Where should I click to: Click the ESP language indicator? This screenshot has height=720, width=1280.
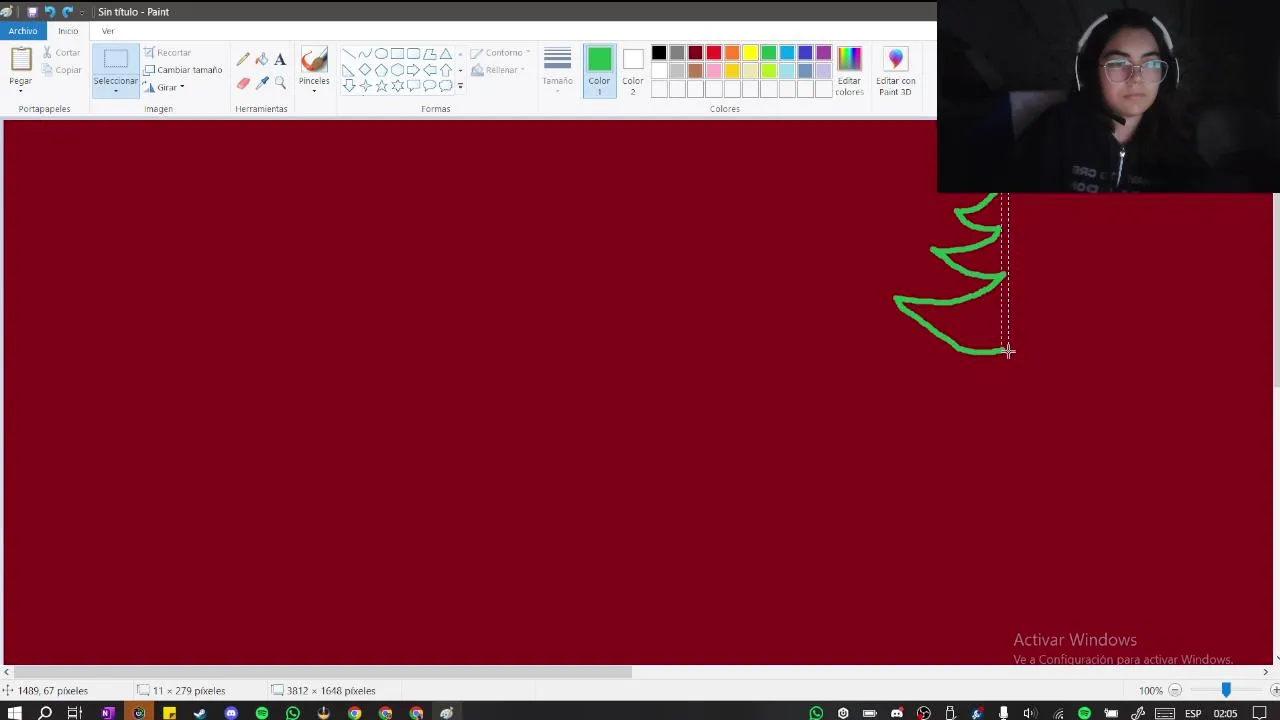click(x=1193, y=713)
